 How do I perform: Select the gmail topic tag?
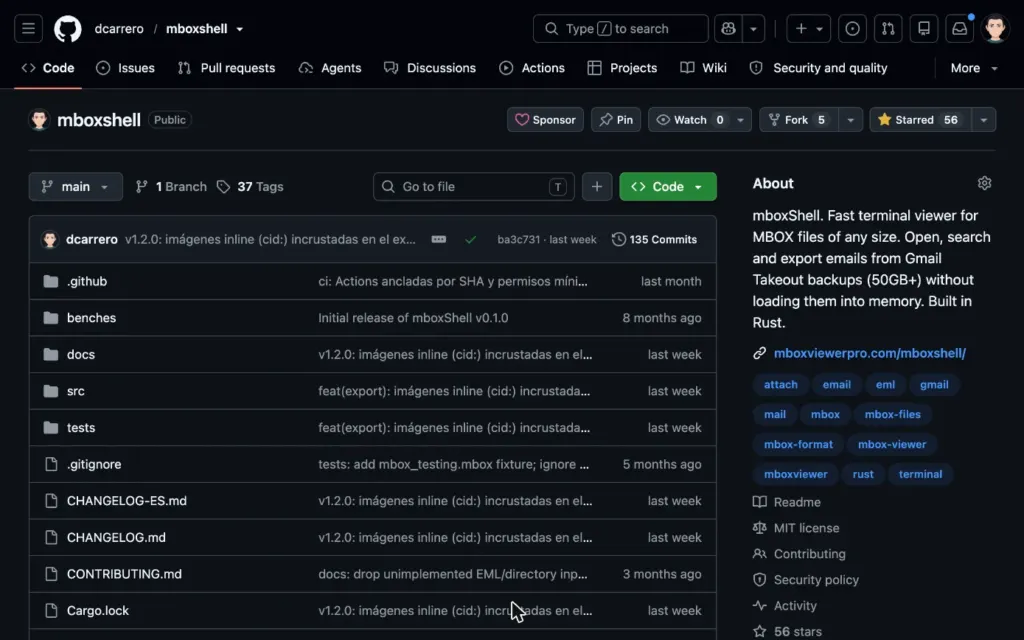pos(934,385)
